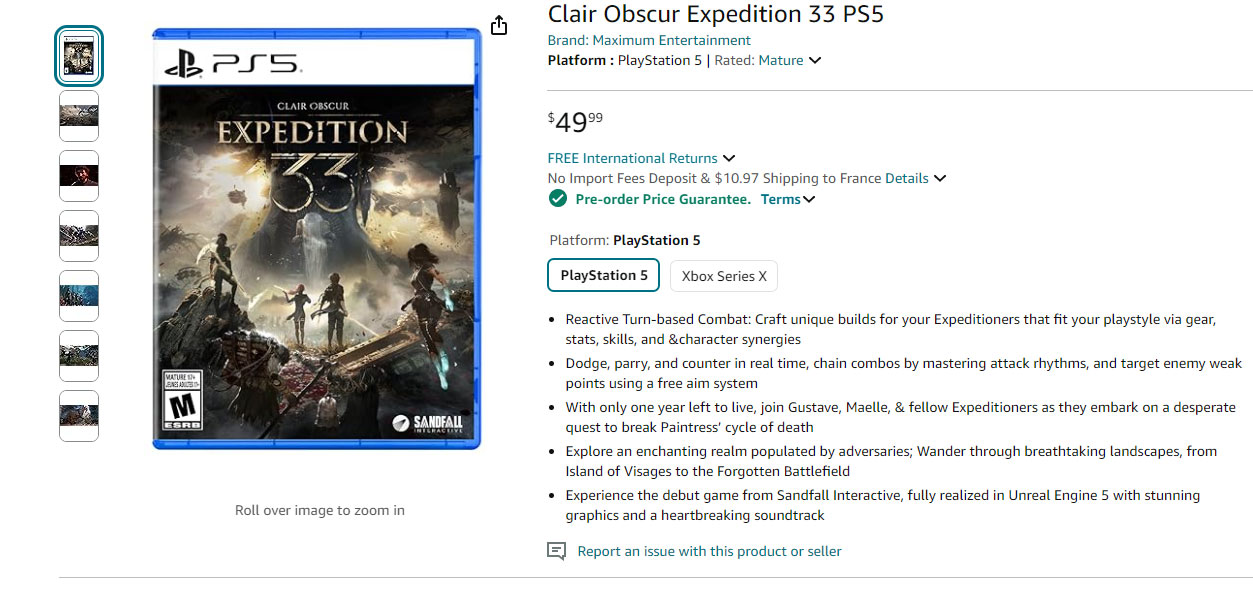Click the main Expedition 33 product image
Viewport: 1253px width, 600px height.
pos(317,240)
